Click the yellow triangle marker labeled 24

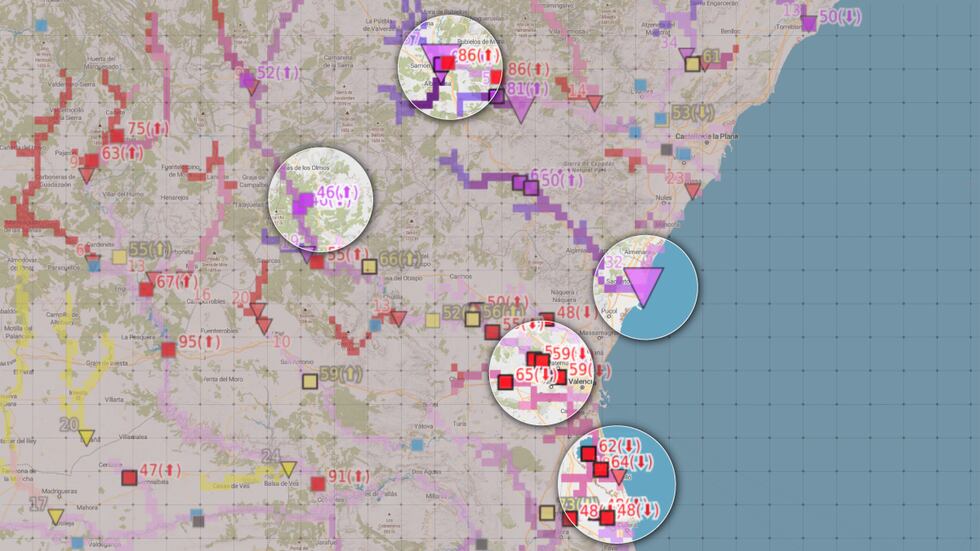point(288,469)
